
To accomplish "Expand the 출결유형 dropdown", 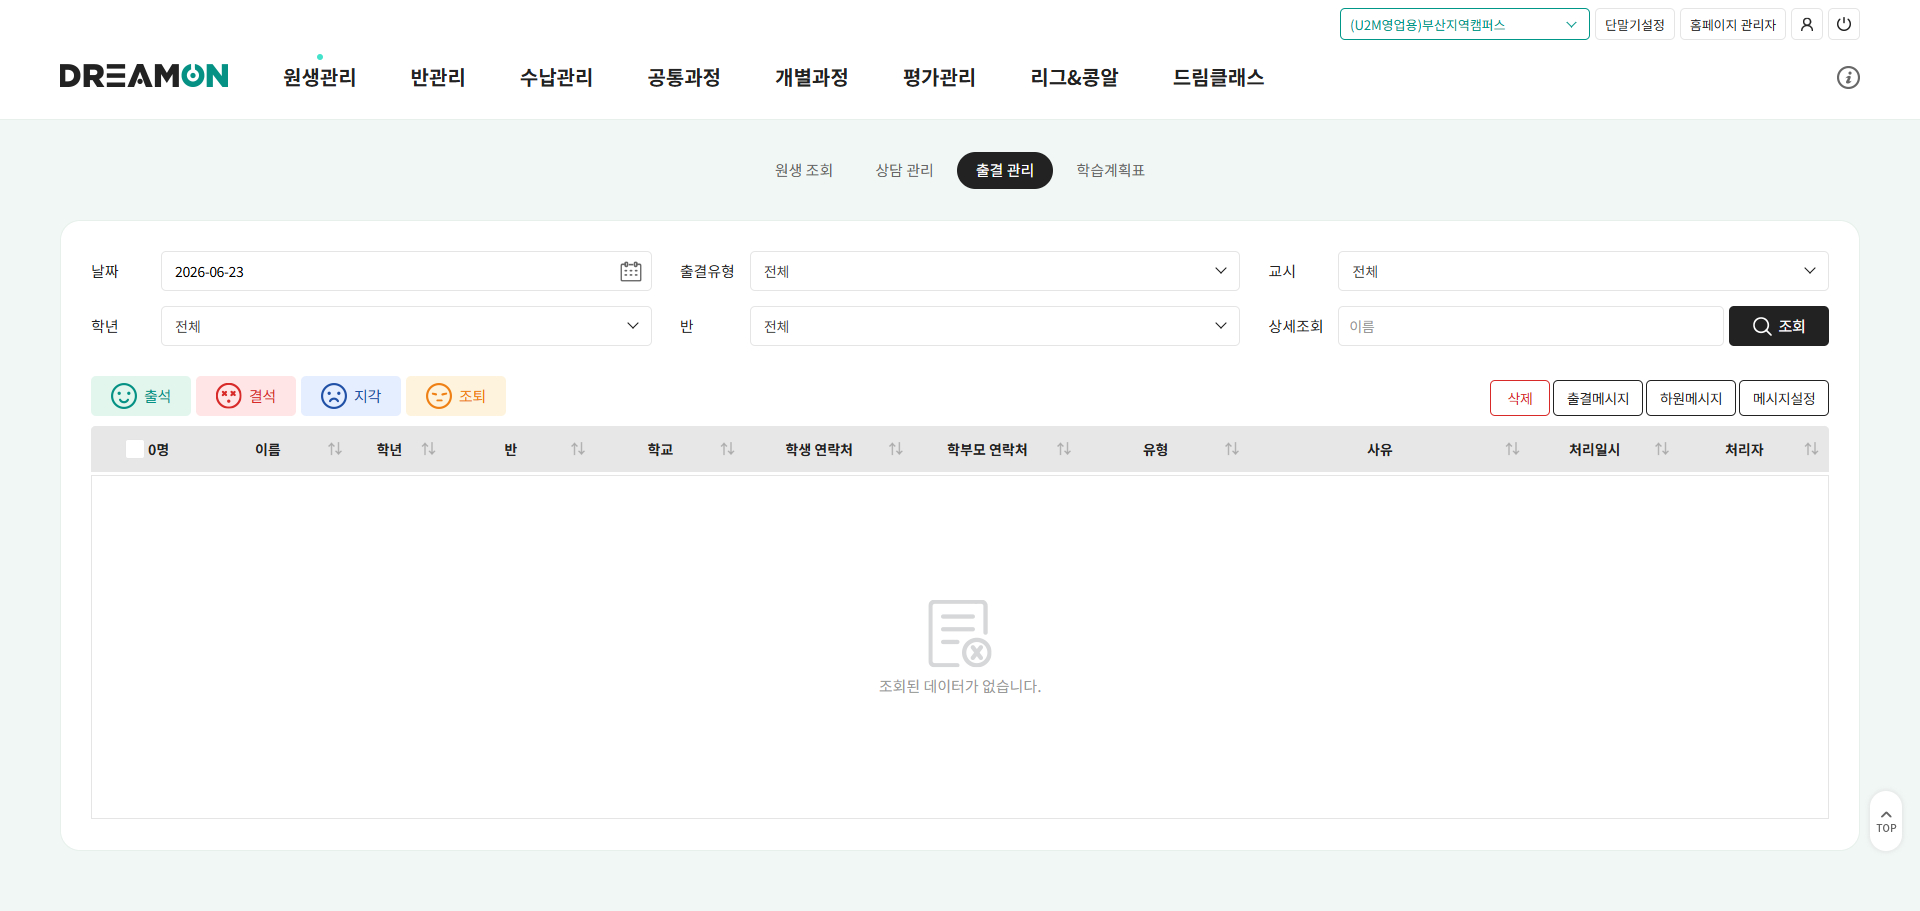I will [x=994, y=271].
